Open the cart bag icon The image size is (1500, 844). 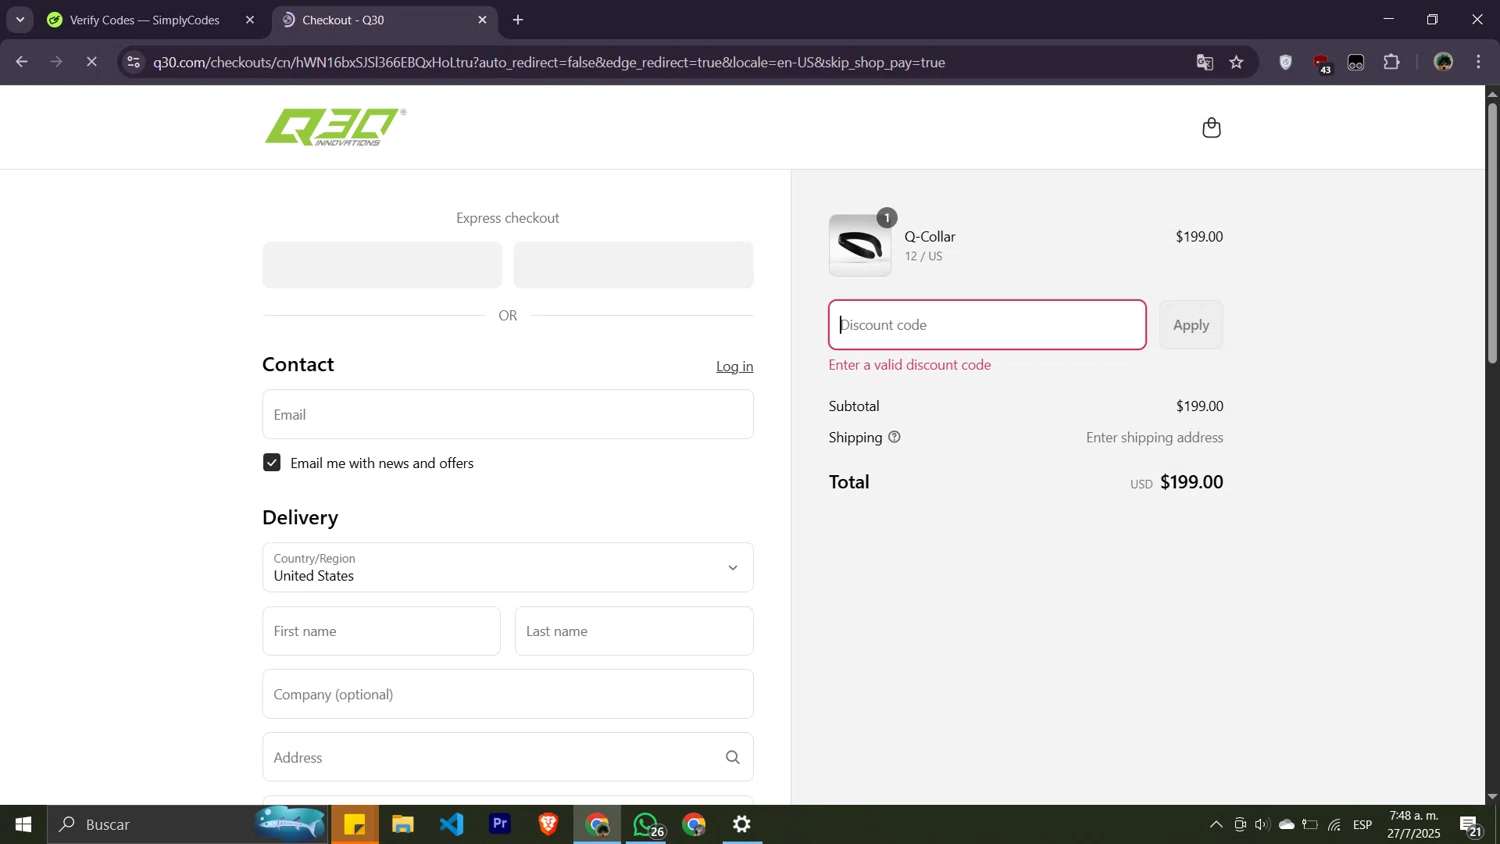(1211, 127)
